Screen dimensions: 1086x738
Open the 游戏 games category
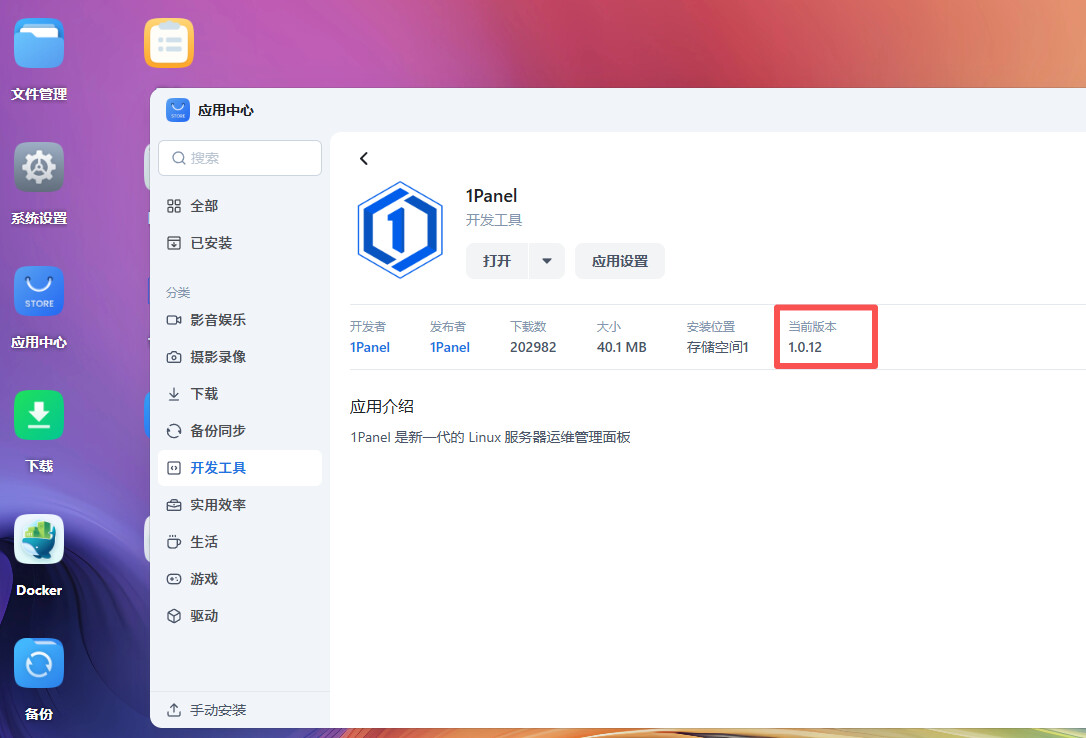(x=204, y=579)
